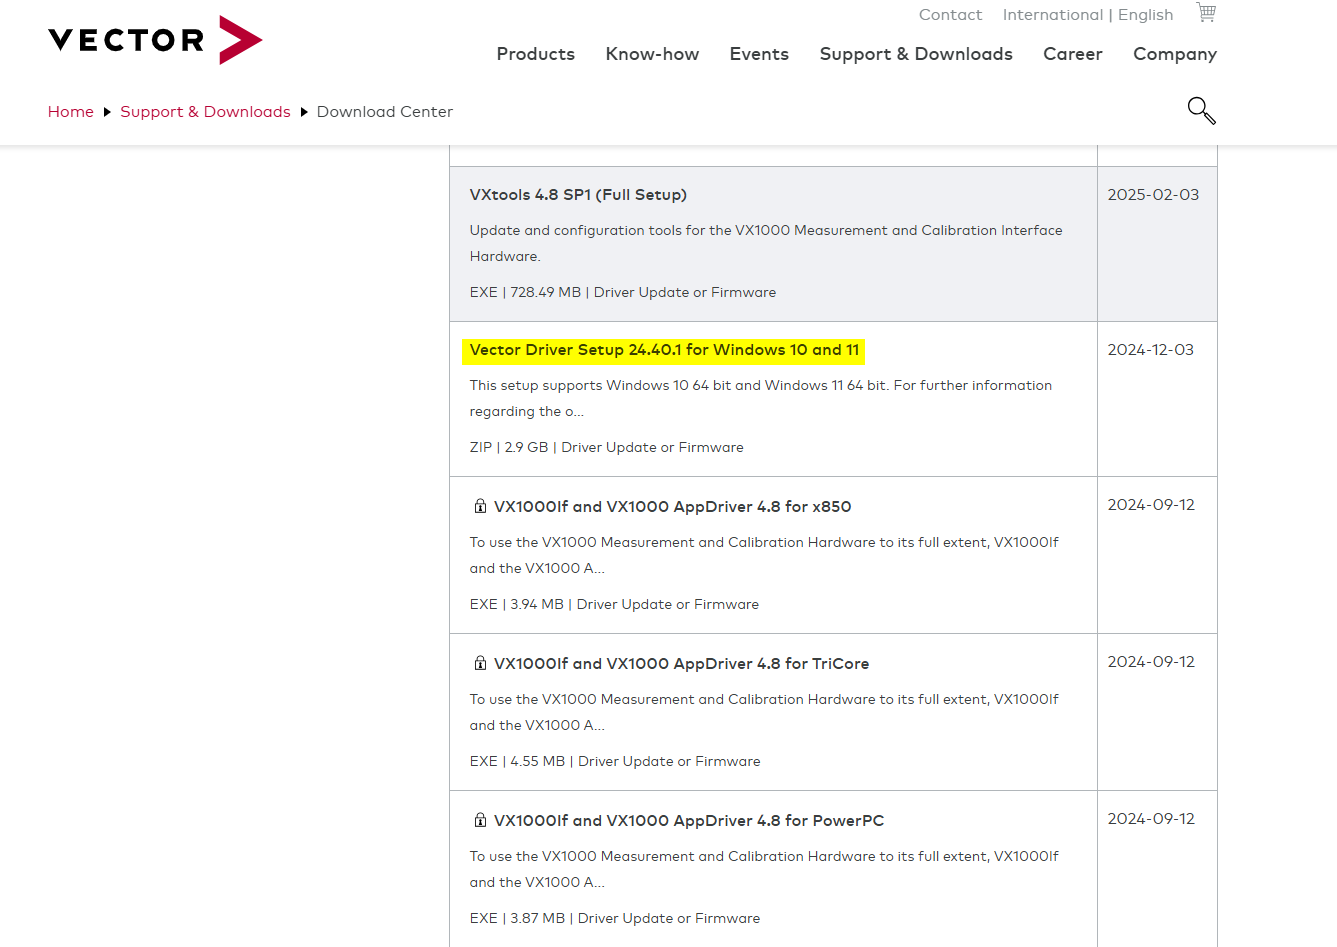Click lock icon beside AppDriver 4.8 for PowerPC
Viewport: 1337px width, 947px height.
point(480,820)
